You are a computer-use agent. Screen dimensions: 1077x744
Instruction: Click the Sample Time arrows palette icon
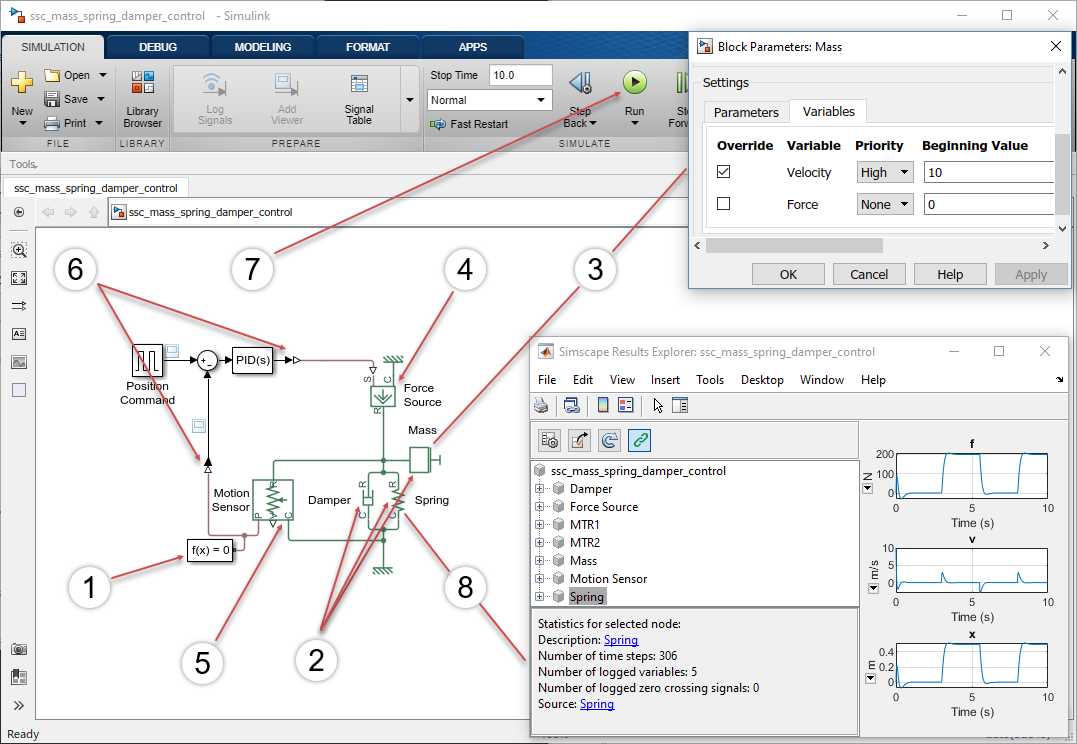[19, 306]
